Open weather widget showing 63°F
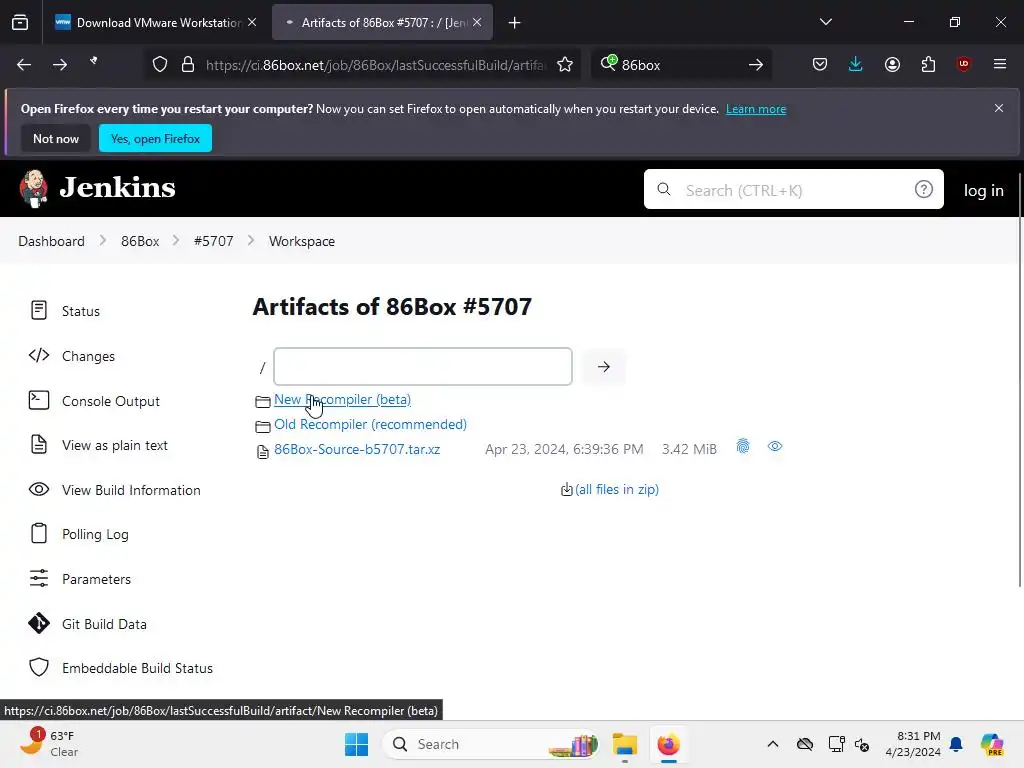 click(x=50, y=744)
